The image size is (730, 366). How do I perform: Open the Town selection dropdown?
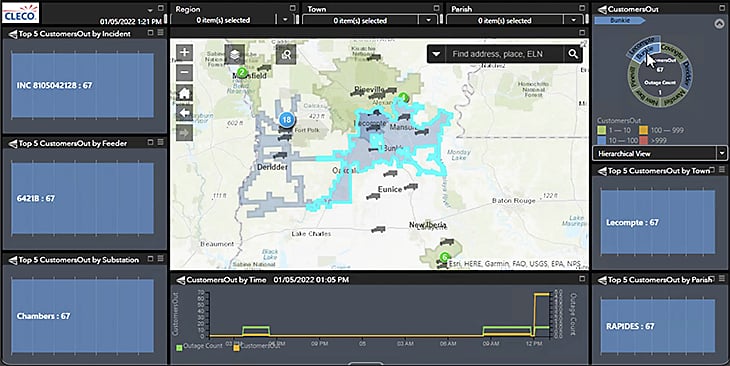[x=428, y=20]
